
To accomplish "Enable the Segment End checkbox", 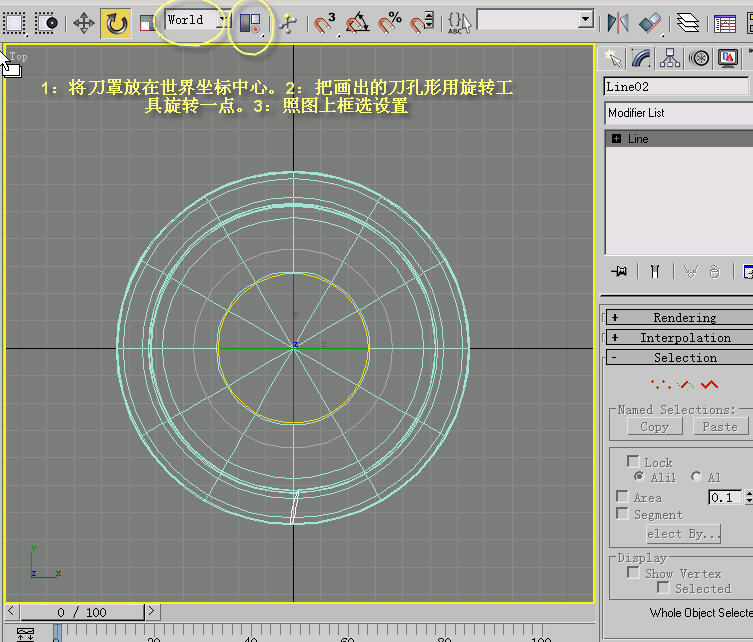I will 622,514.
